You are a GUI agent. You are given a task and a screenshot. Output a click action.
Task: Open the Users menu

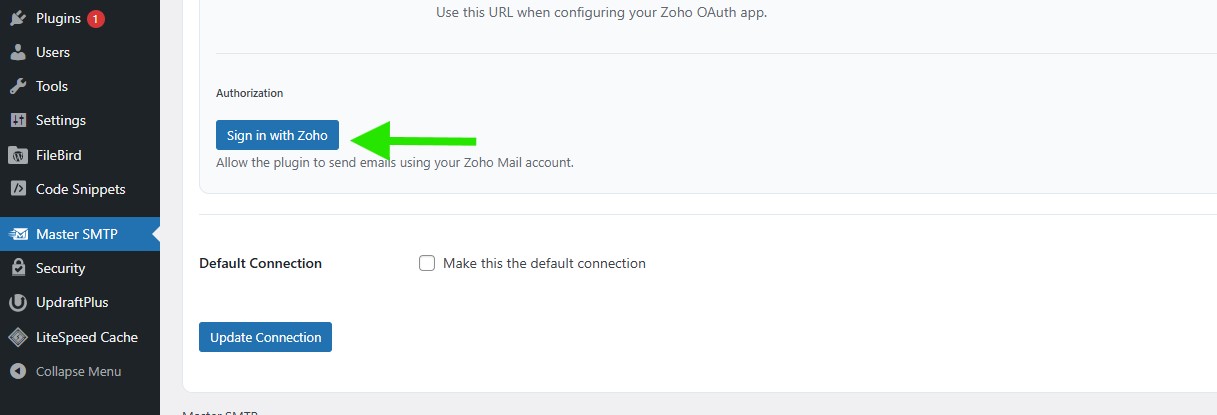click(x=53, y=52)
